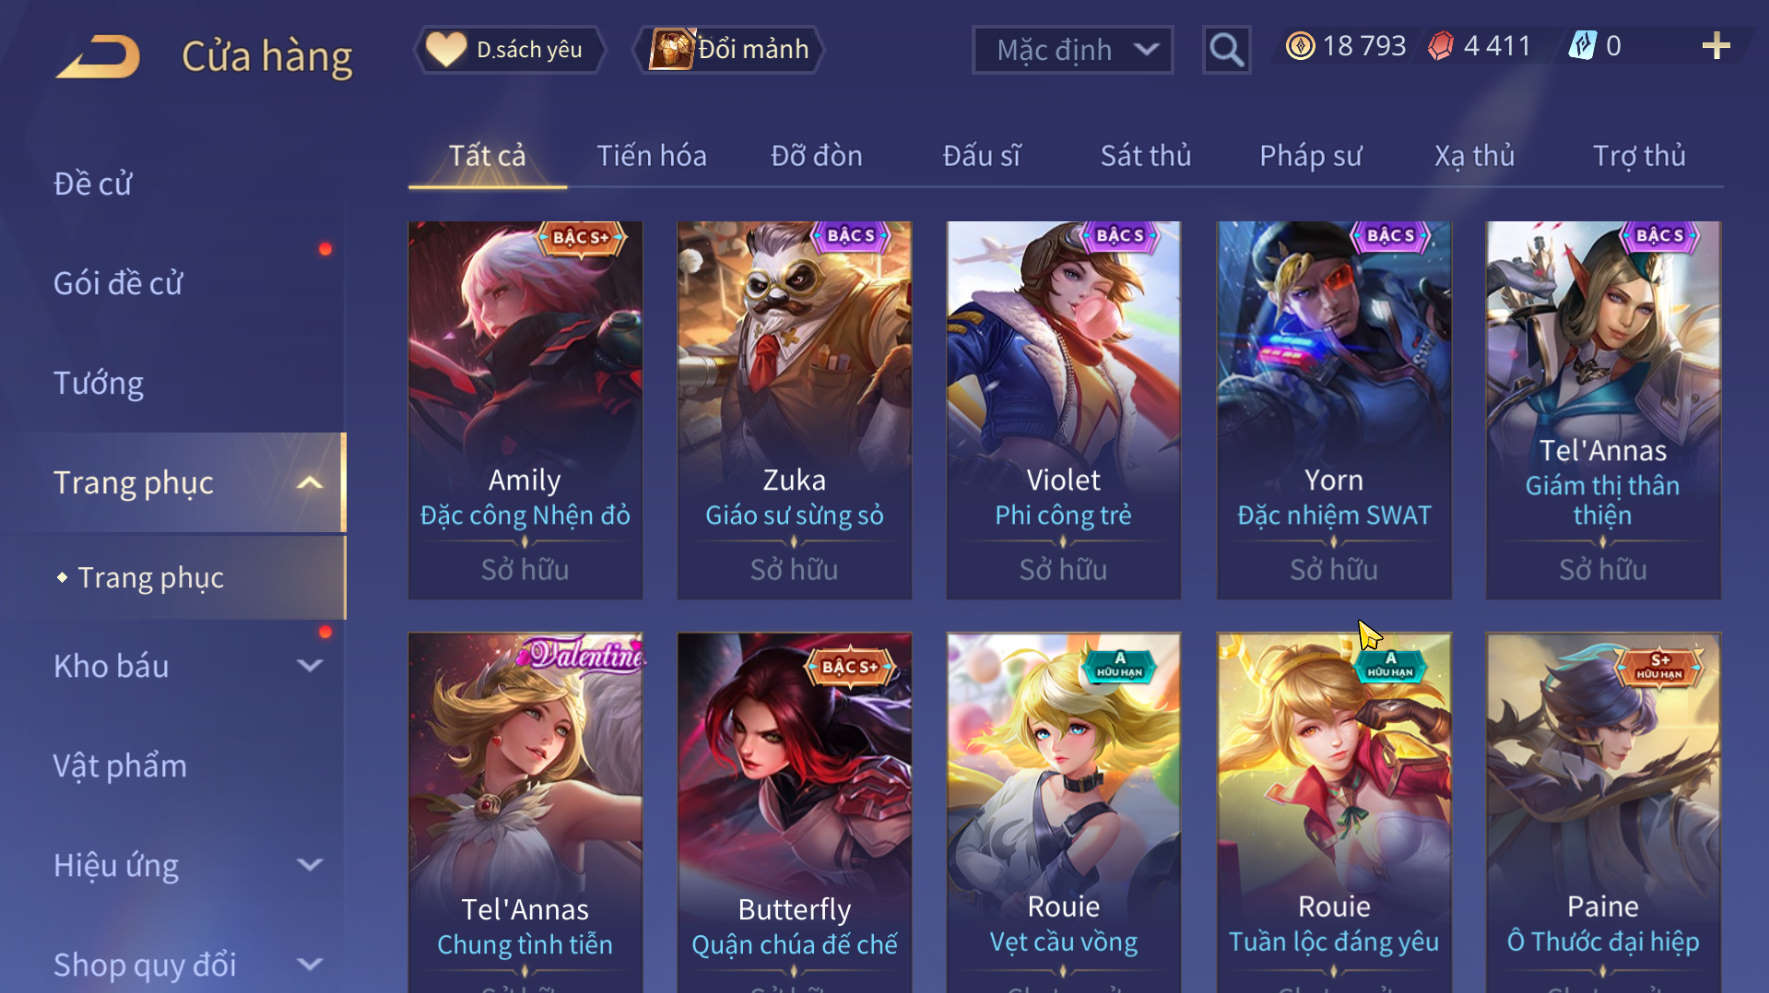Select the Butterfly Quận chúa đế chế skin

tap(795, 812)
